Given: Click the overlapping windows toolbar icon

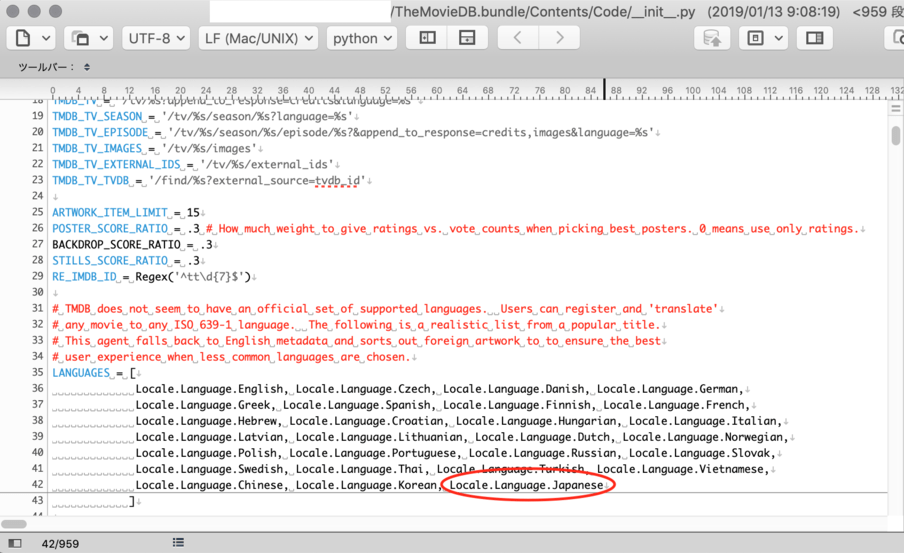Looking at the screenshot, I should point(80,38).
